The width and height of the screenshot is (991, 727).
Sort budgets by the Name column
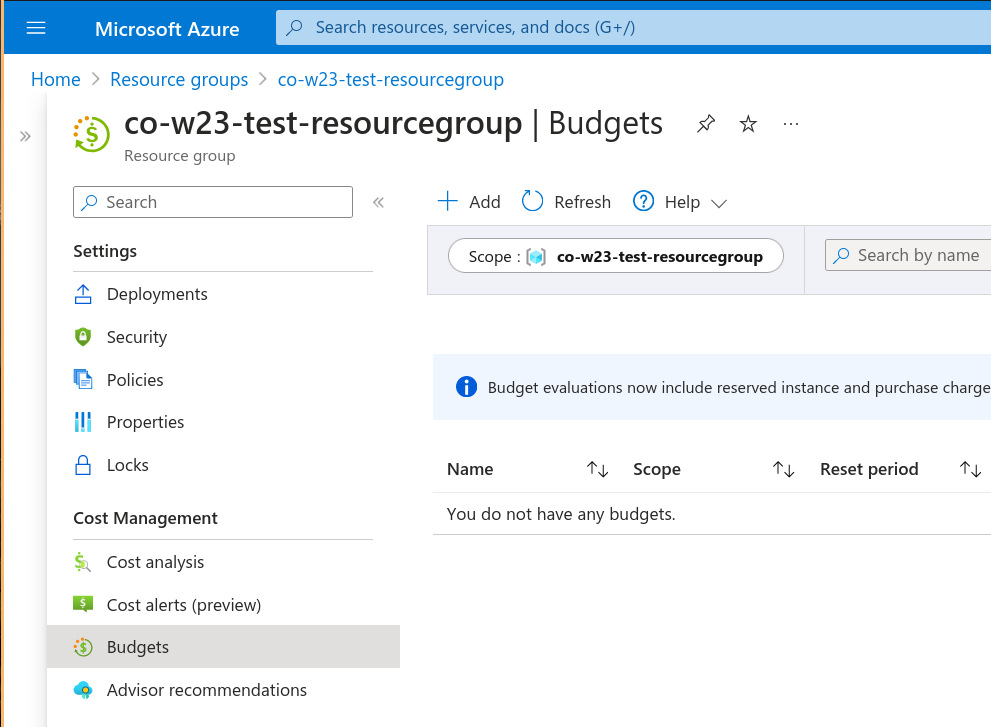(596, 468)
